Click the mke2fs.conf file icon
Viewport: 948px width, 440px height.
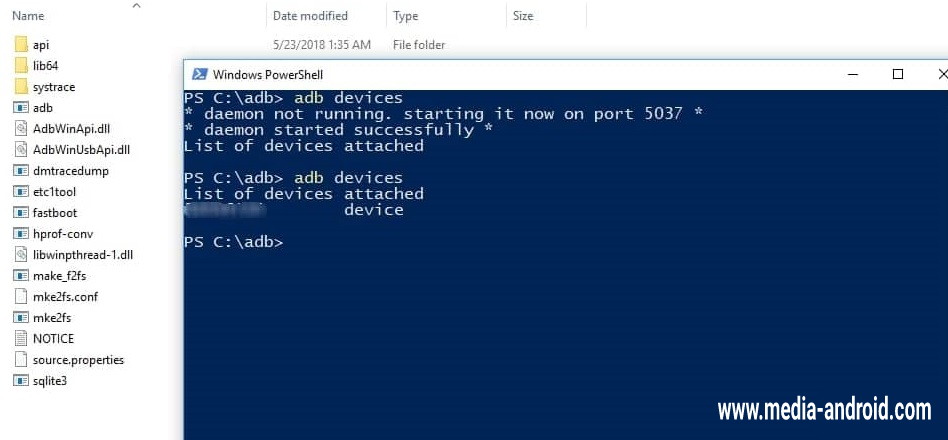(x=21, y=297)
